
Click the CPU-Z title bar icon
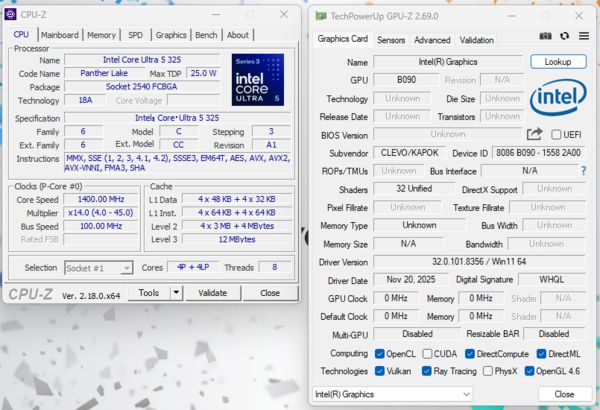pos(10,15)
